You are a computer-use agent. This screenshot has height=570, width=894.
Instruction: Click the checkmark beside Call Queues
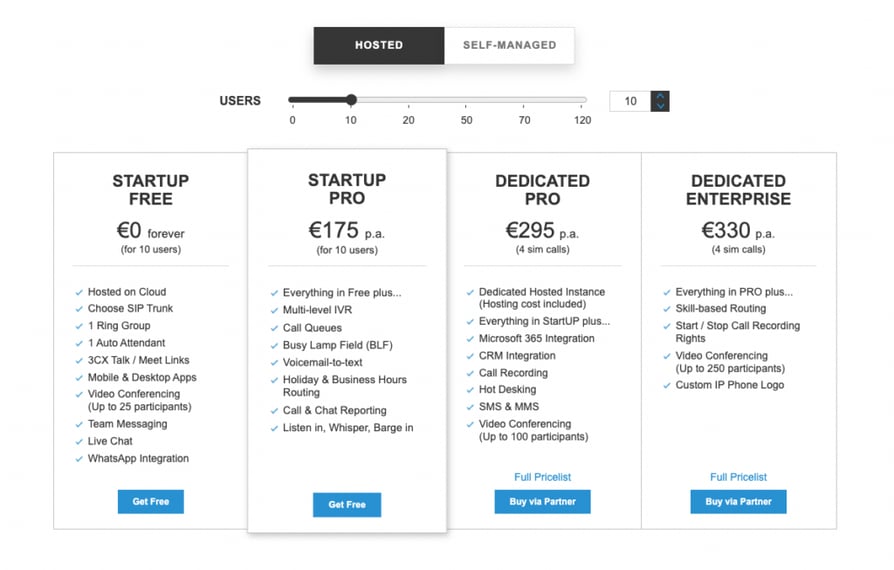(274, 328)
